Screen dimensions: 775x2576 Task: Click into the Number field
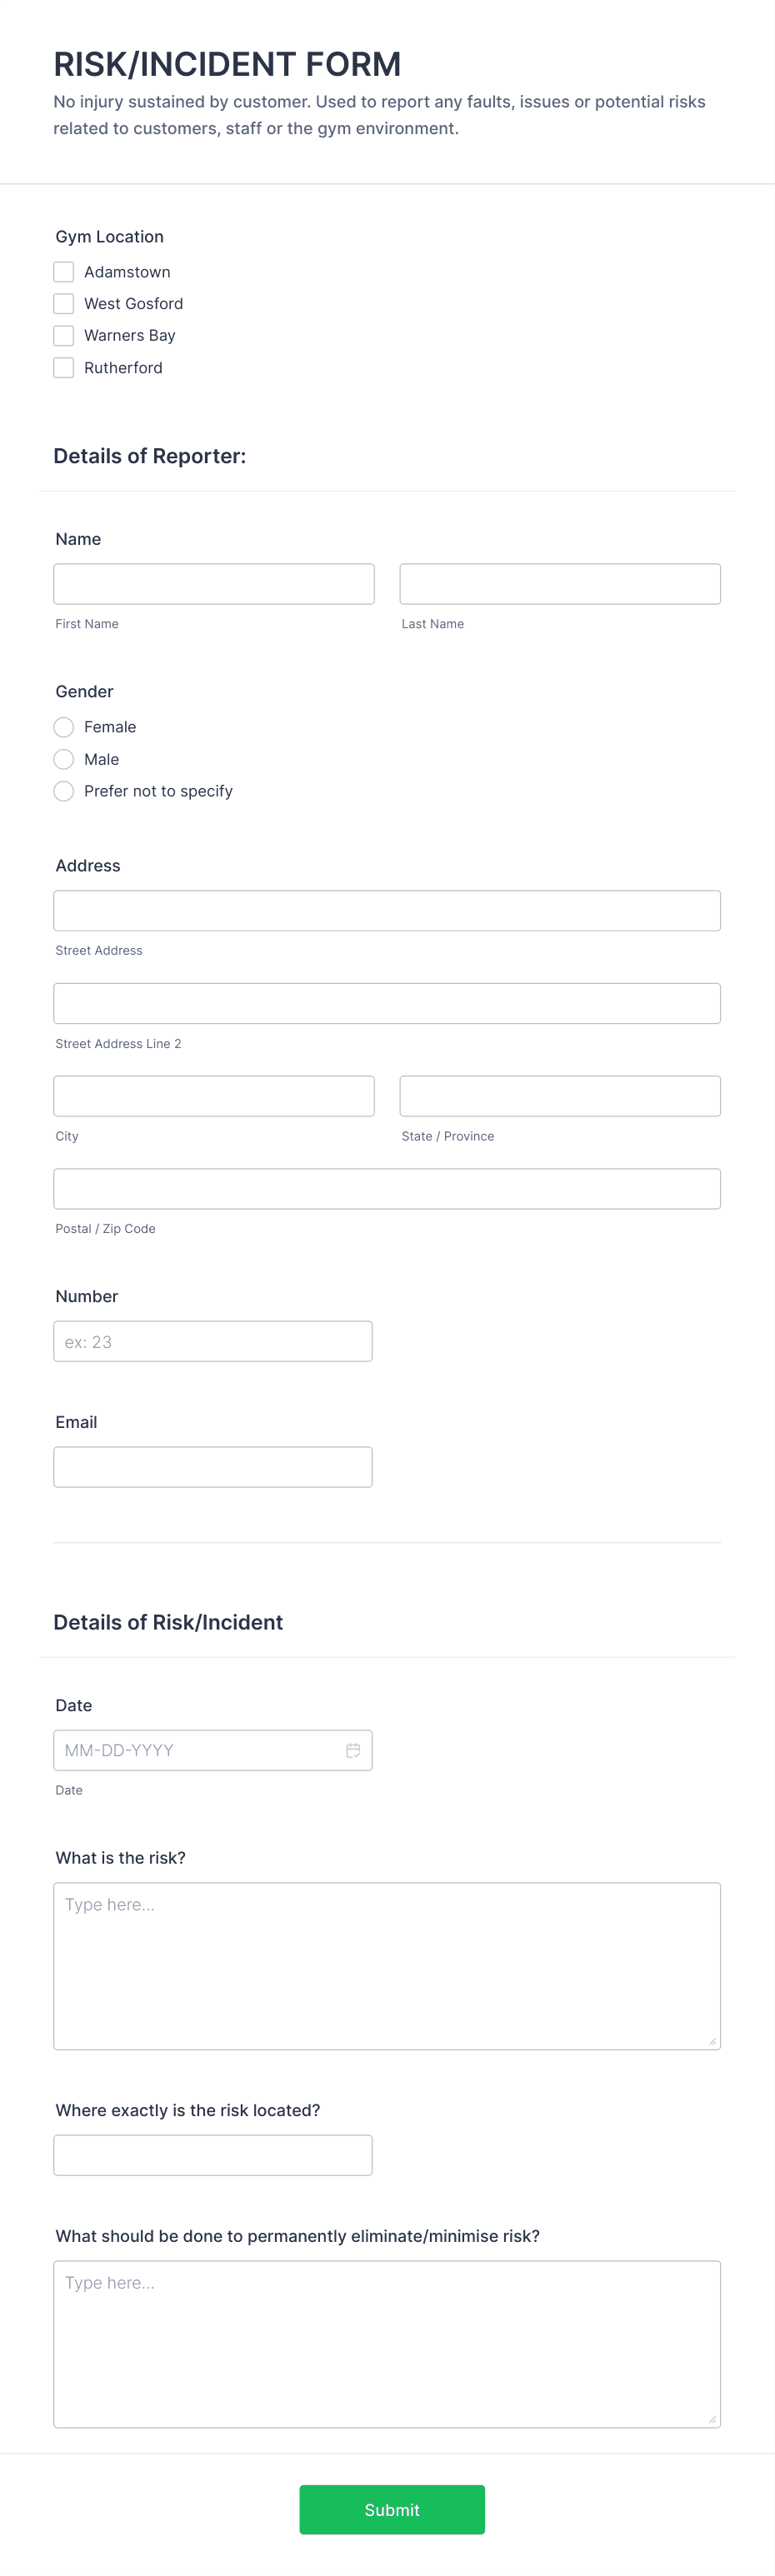(x=213, y=1340)
